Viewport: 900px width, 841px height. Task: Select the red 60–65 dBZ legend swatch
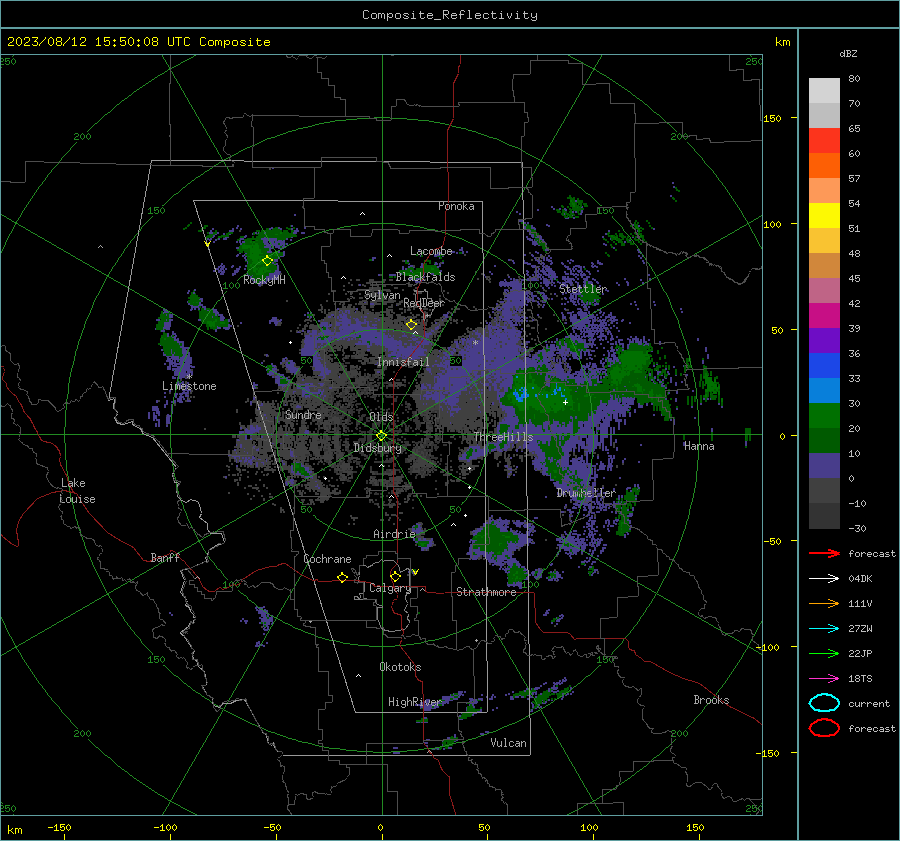click(824, 141)
